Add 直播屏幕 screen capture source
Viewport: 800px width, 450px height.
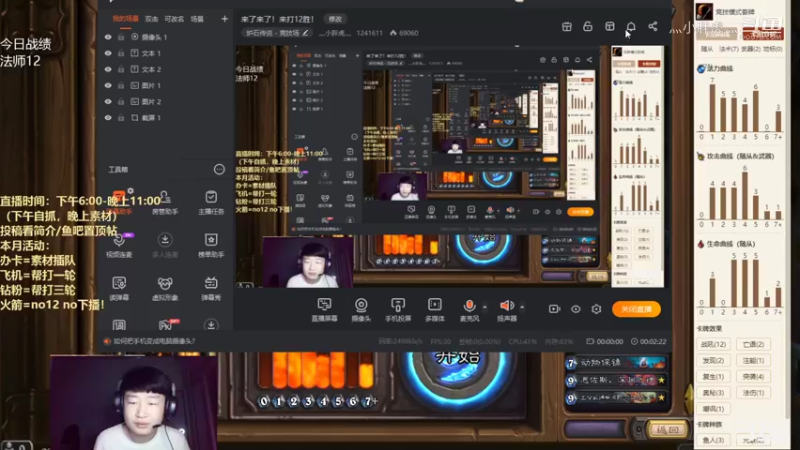click(324, 310)
